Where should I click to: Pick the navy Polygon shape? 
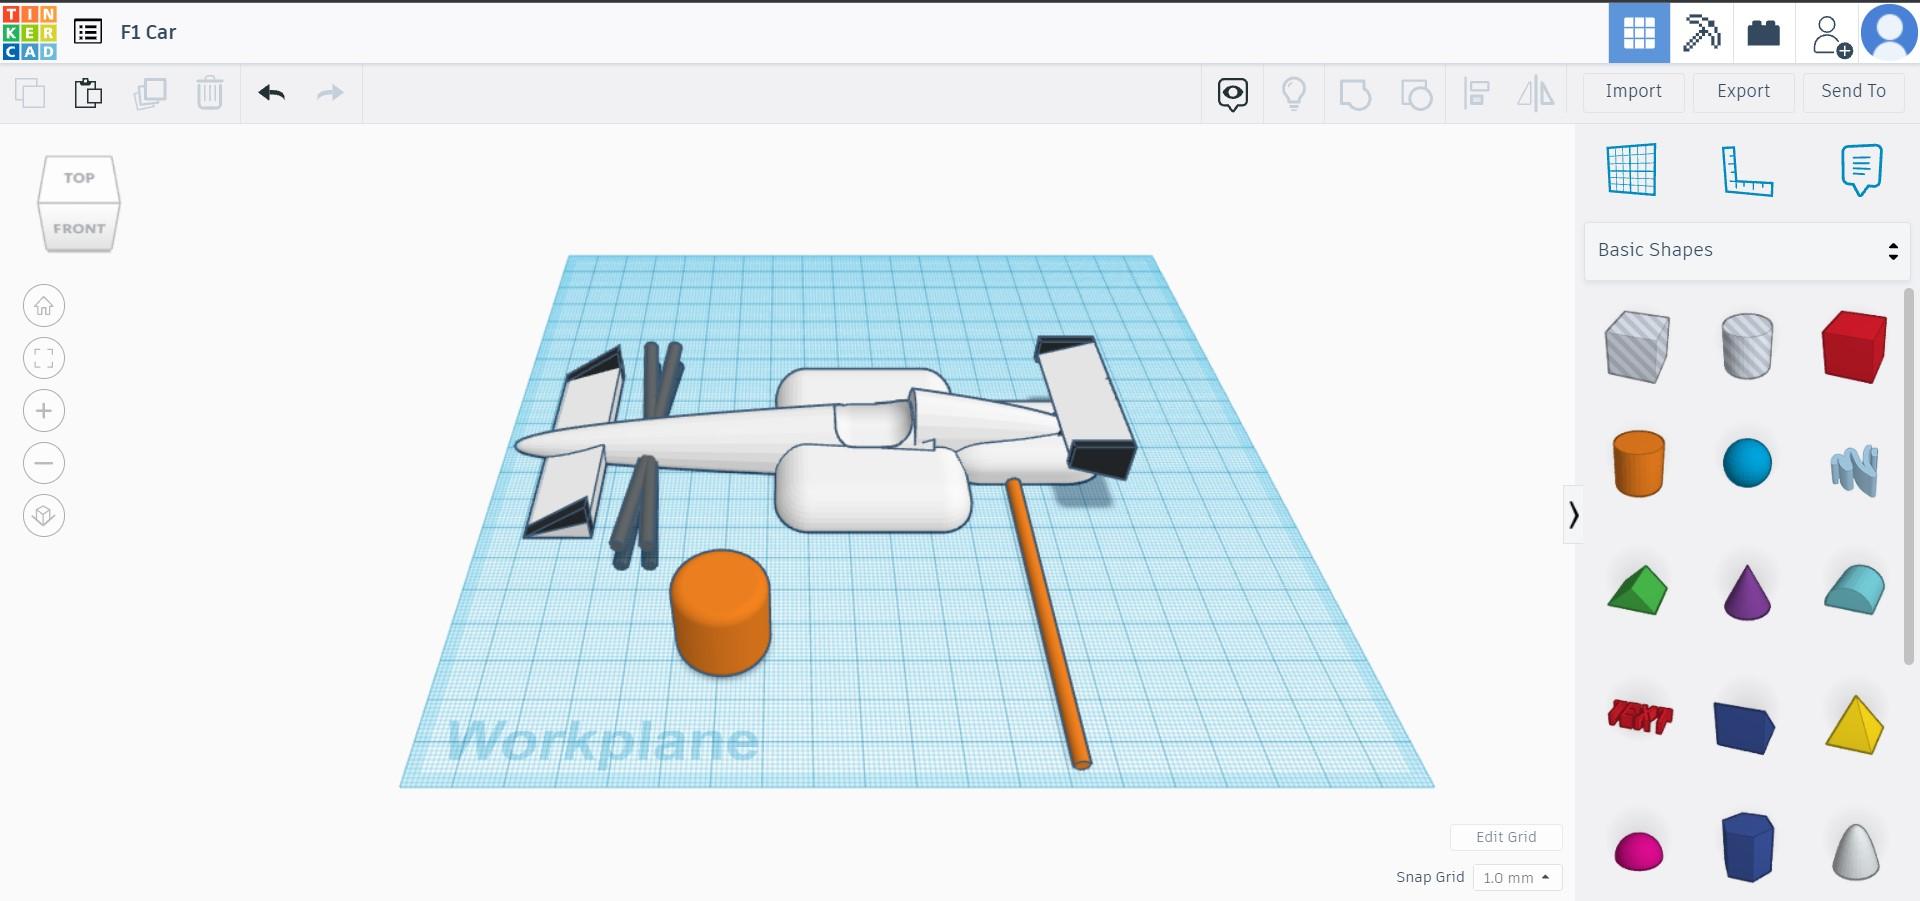coord(1747,847)
